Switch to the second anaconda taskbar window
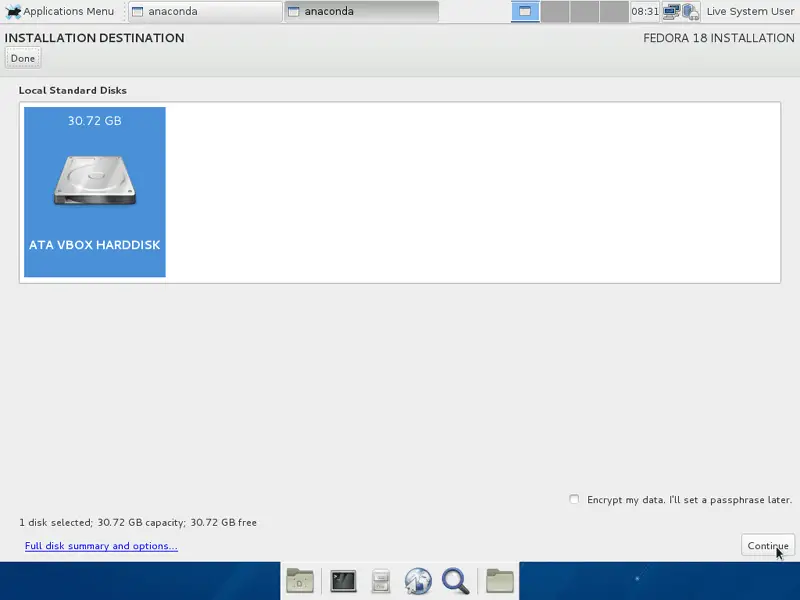 pyautogui.click(x=361, y=11)
